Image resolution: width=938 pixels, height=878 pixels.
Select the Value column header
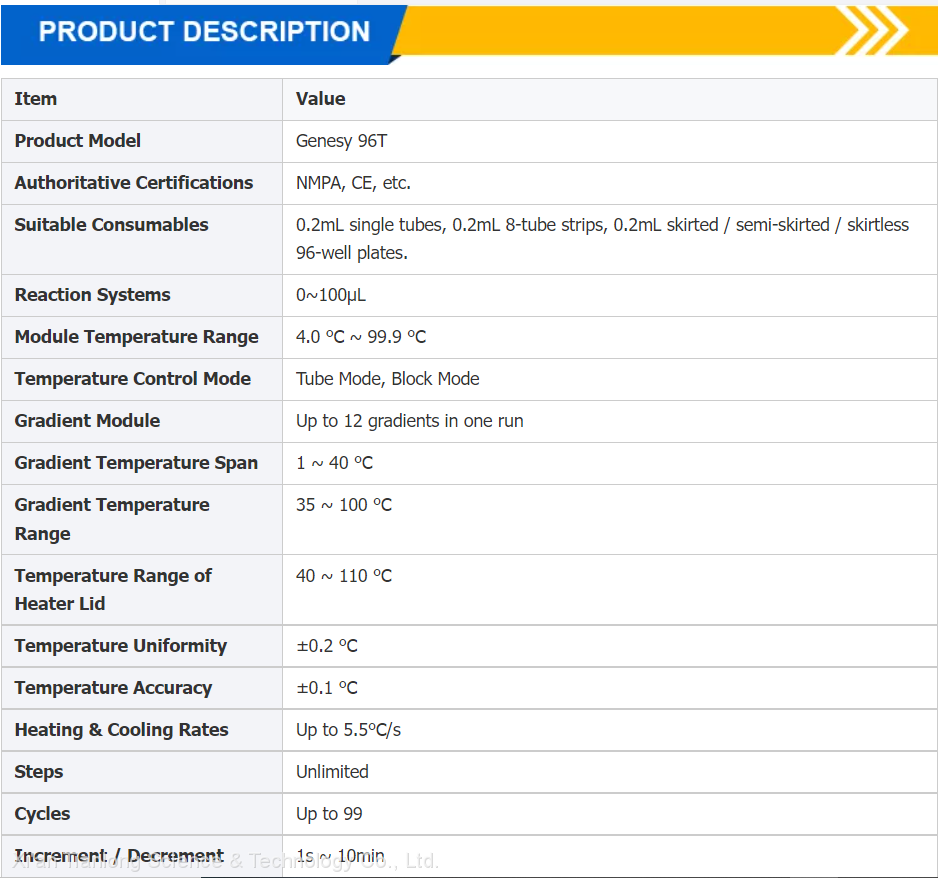(x=320, y=99)
